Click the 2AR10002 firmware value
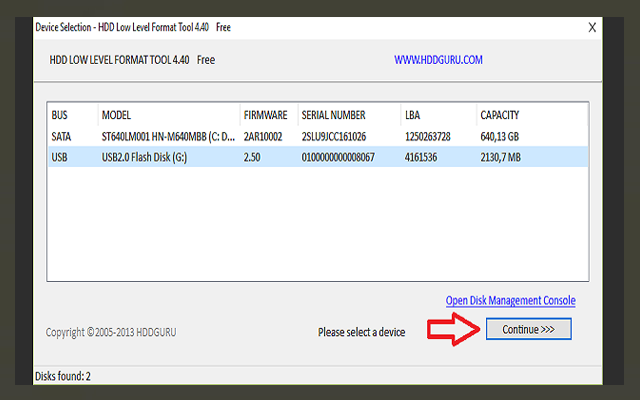 265,136
